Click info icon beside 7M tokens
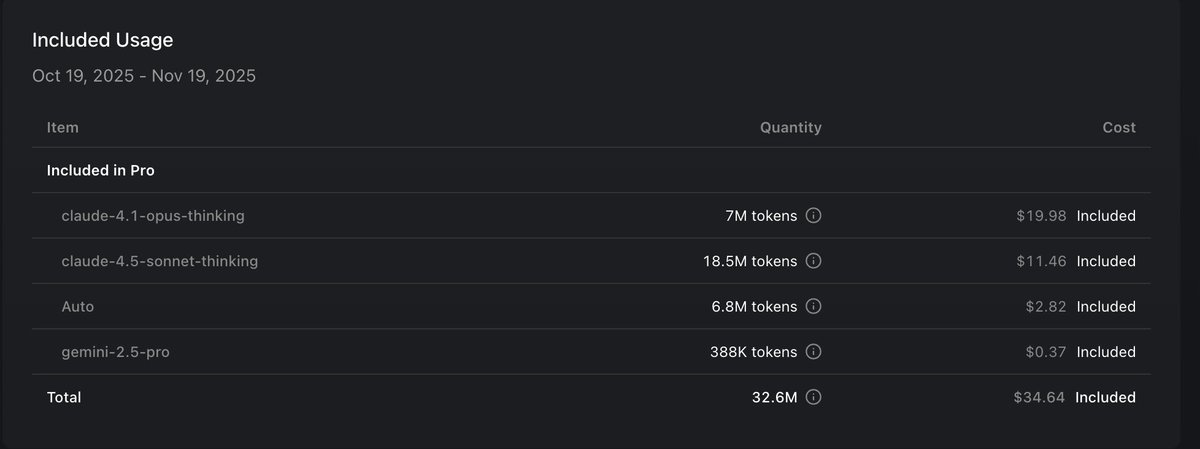The image size is (1200, 449). (x=814, y=216)
